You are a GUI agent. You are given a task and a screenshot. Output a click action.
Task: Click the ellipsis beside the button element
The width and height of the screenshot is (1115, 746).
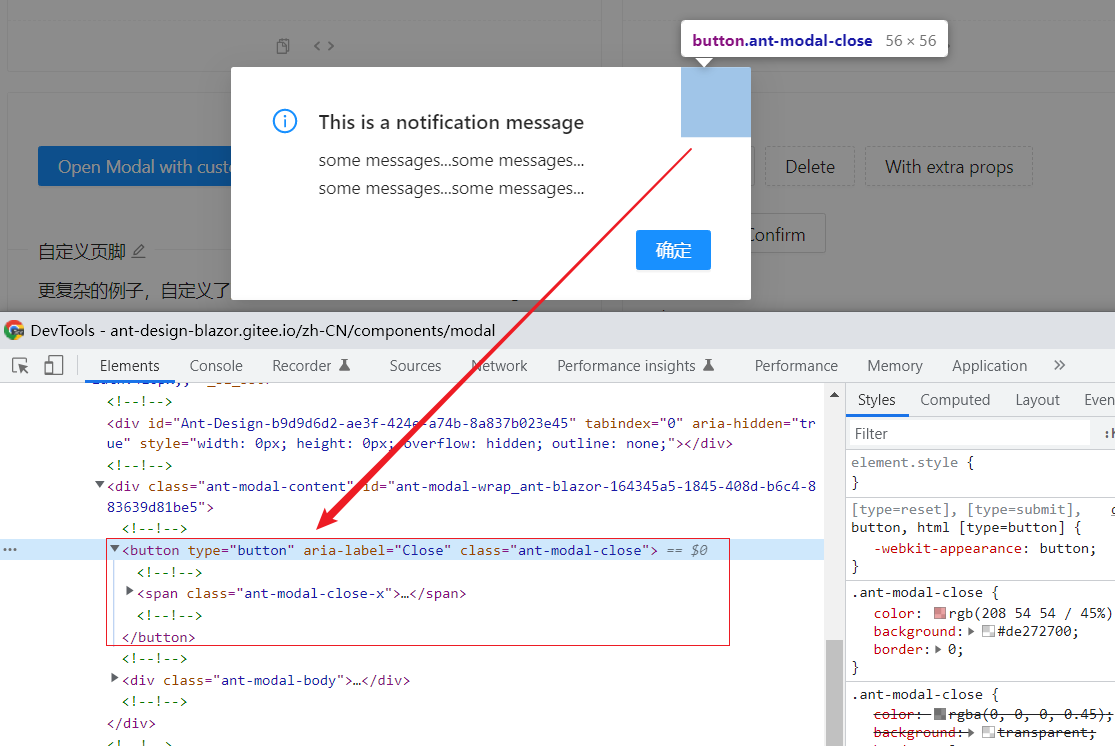pos(10,549)
